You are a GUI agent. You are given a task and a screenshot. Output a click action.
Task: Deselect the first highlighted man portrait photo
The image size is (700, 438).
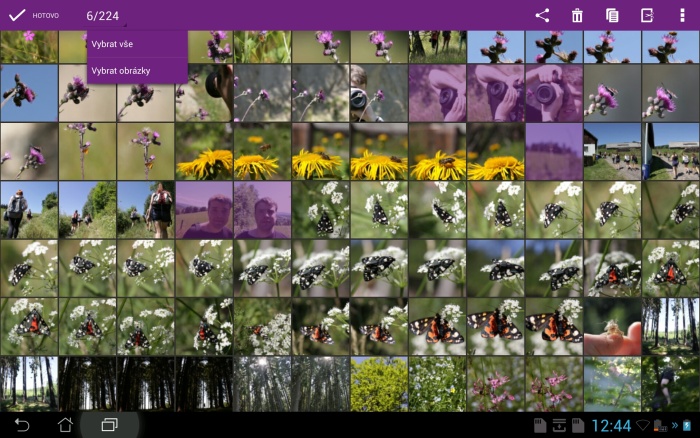[x=204, y=210]
